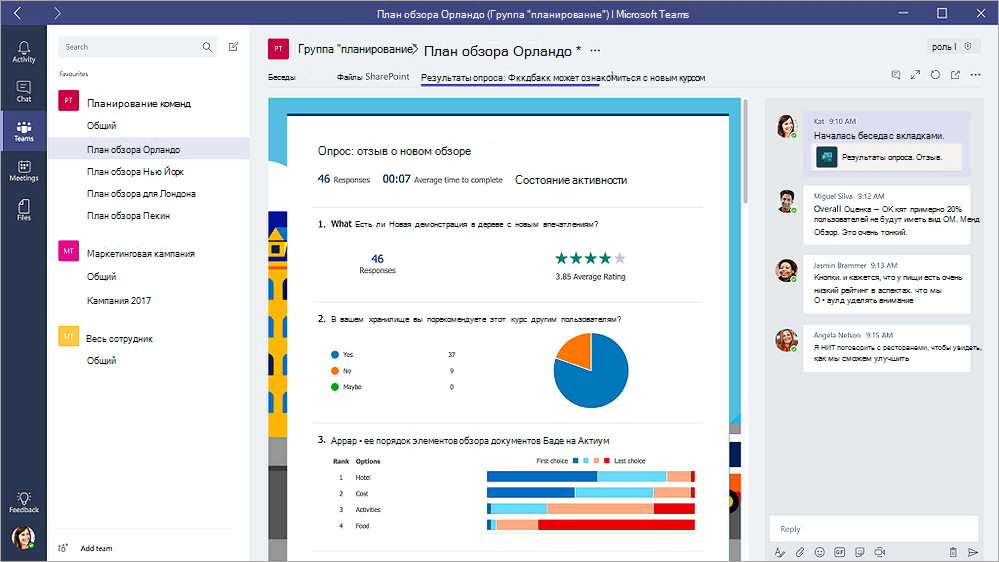Select the Результаты опроса tab
The image size is (999, 562).
[563, 78]
